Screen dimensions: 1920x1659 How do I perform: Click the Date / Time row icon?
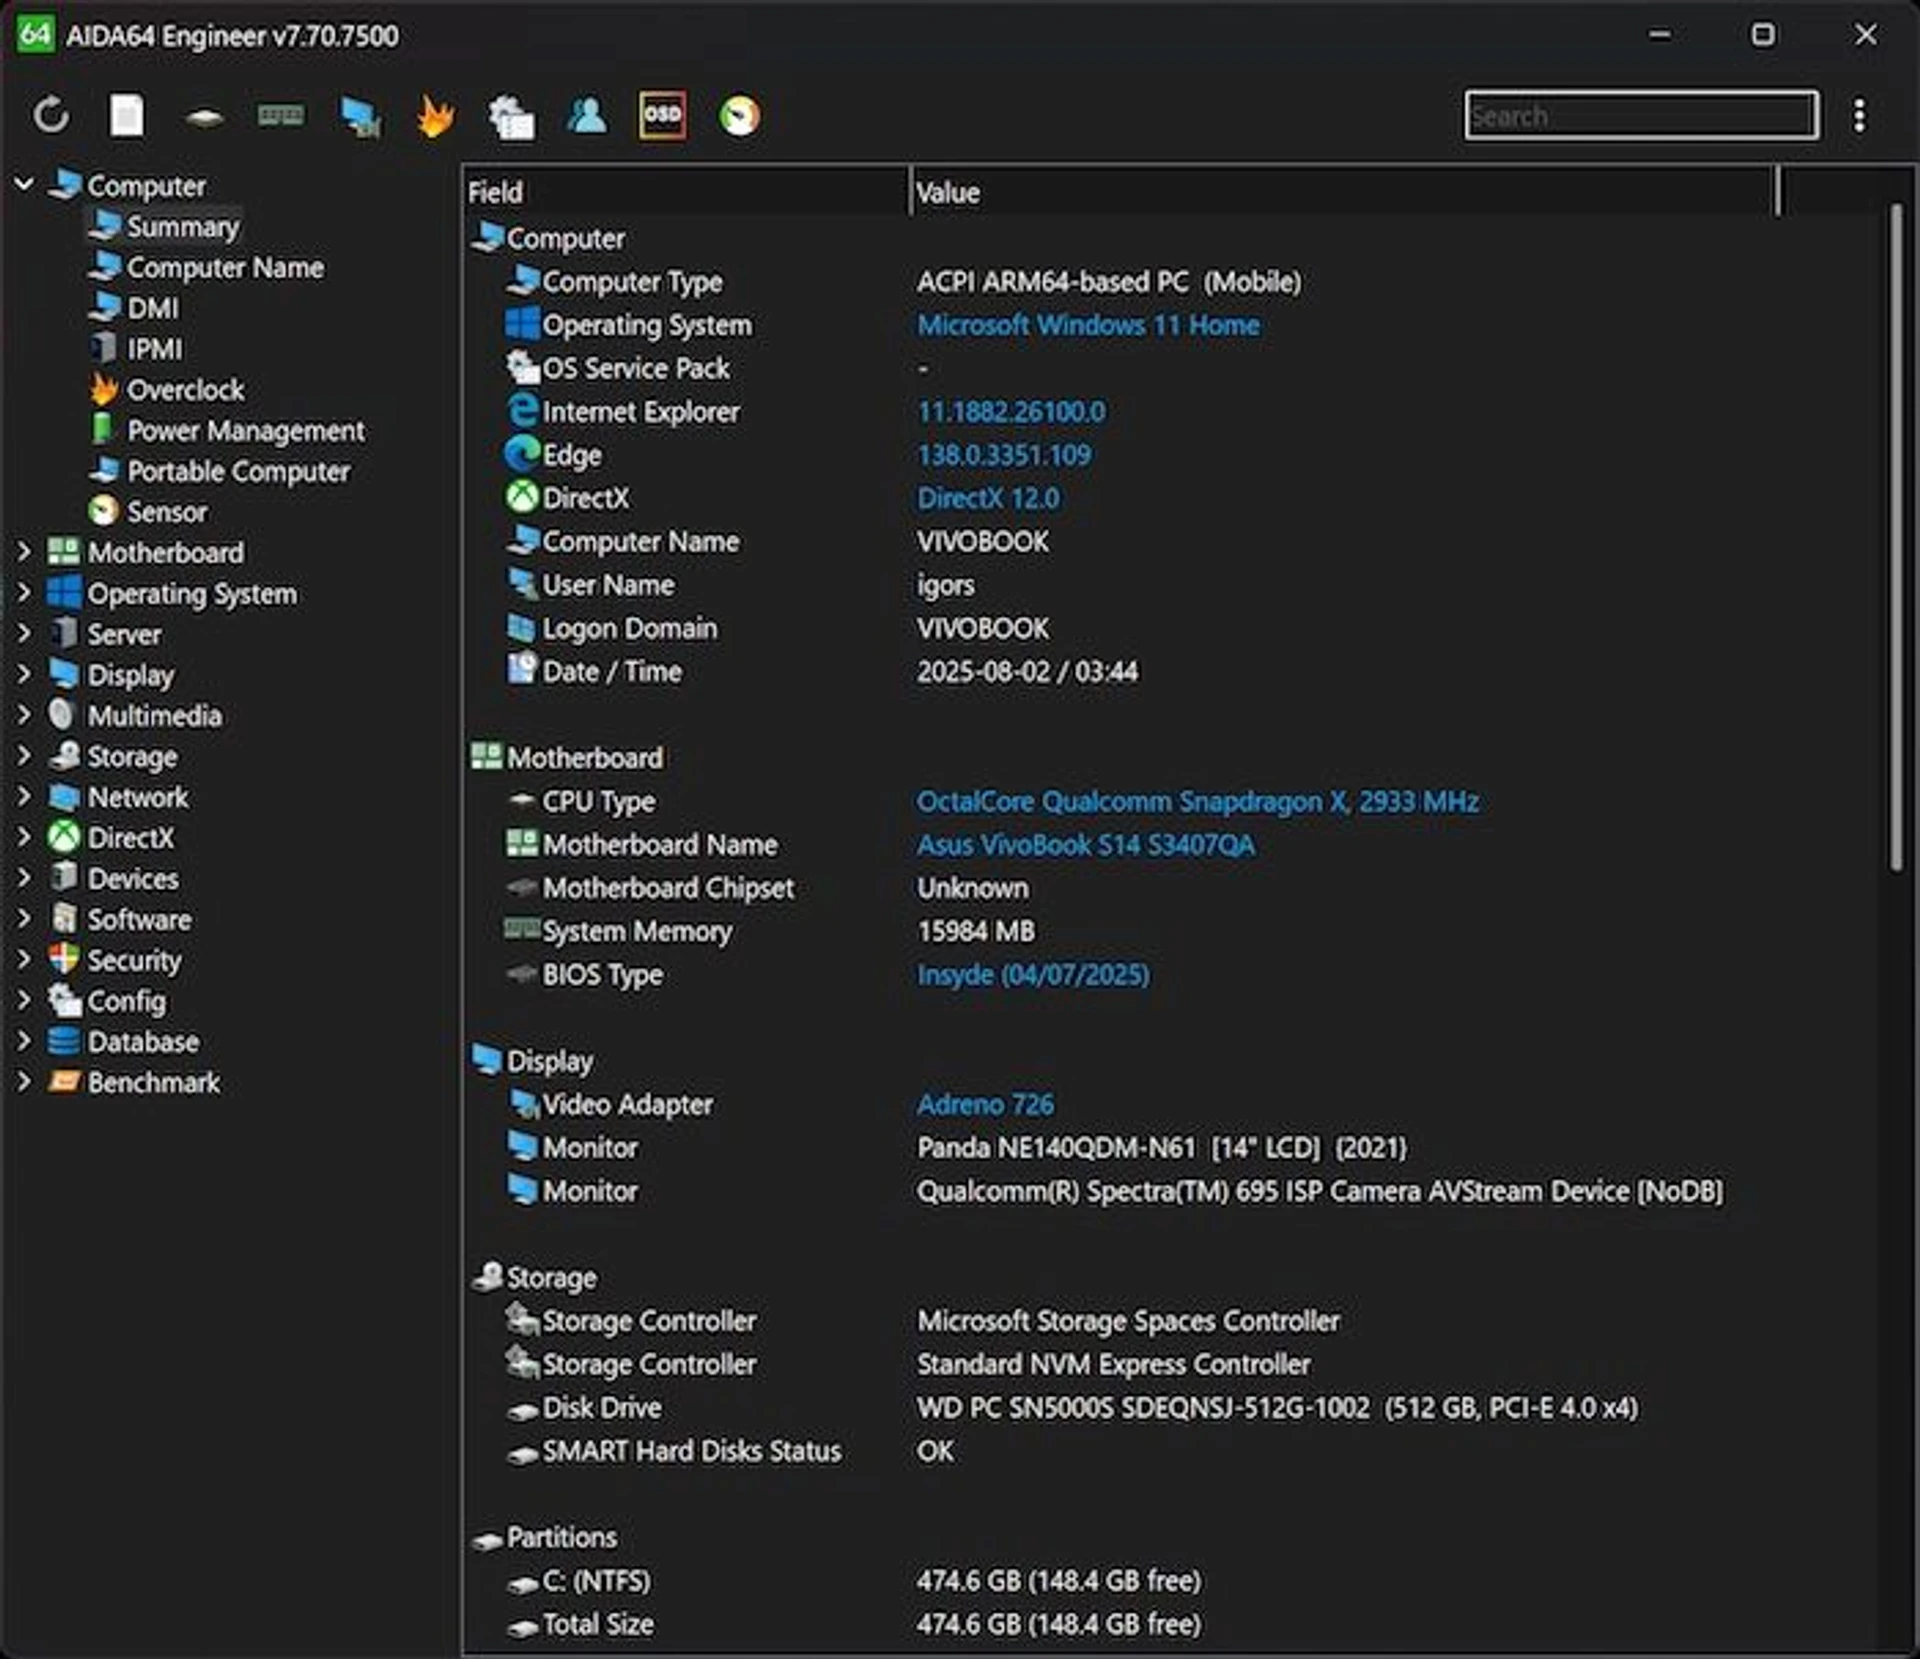click(522, 669)
